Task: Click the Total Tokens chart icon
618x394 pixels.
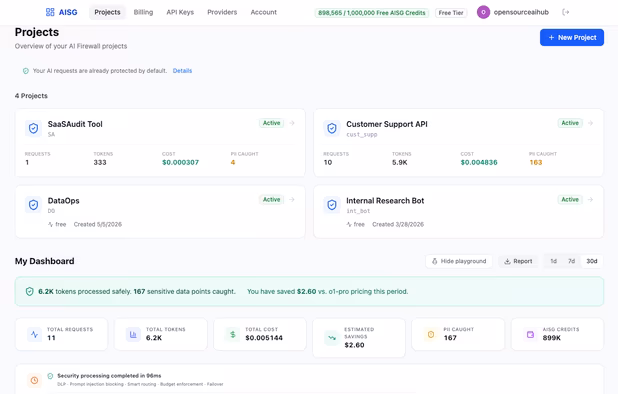Action: pos(133,335)
